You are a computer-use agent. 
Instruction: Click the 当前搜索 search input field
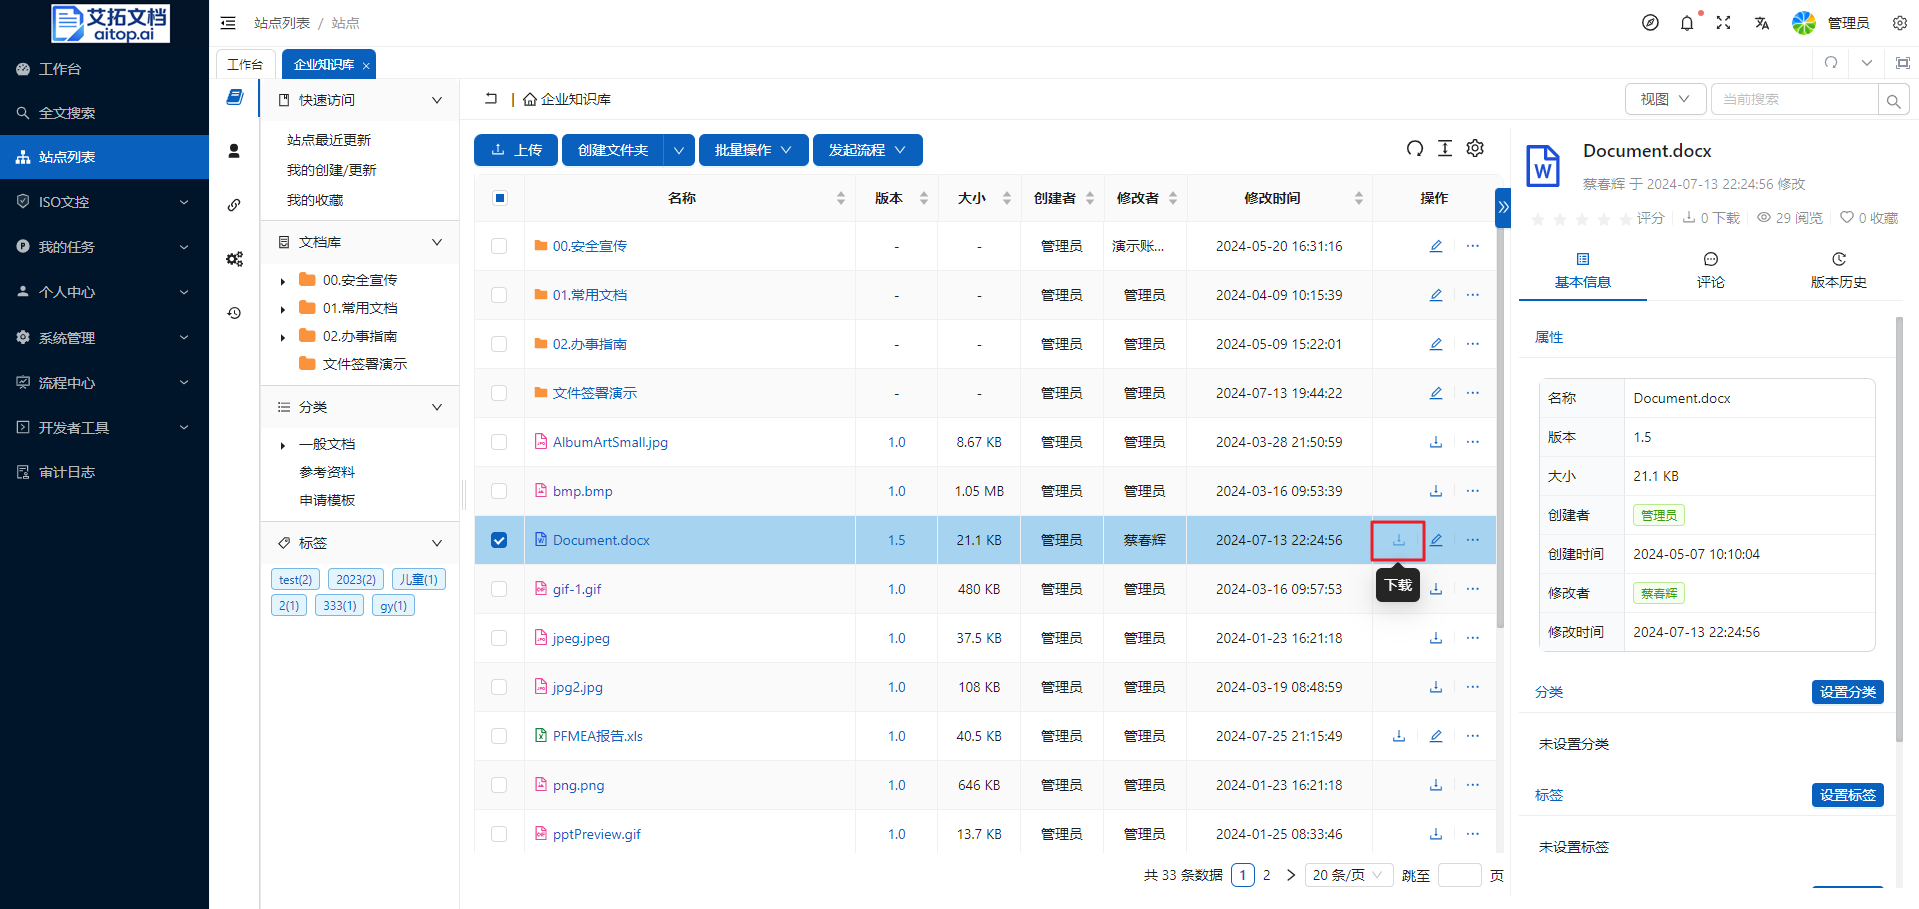click(x=1793, y=99)
